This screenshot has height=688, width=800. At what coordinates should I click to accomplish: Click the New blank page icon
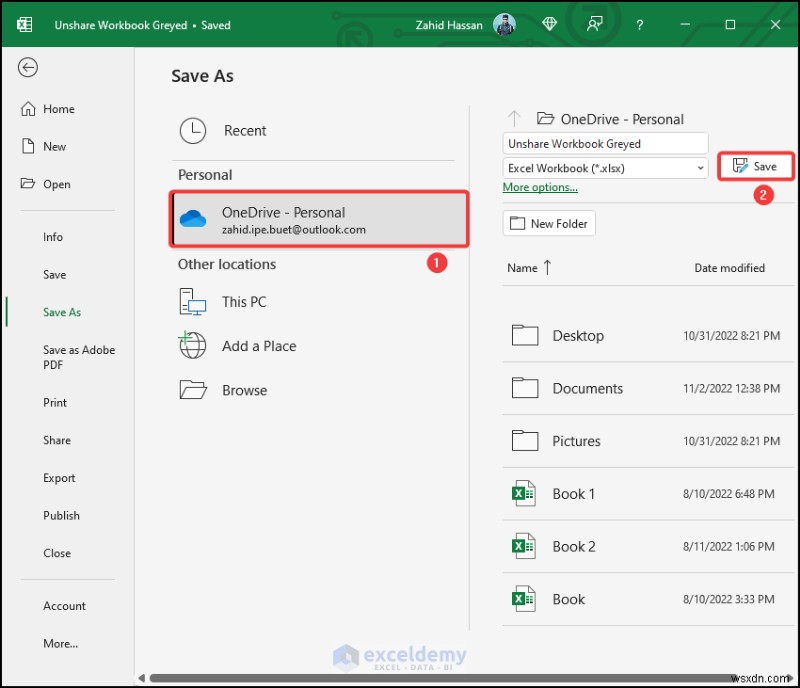[x=28, y=146]
